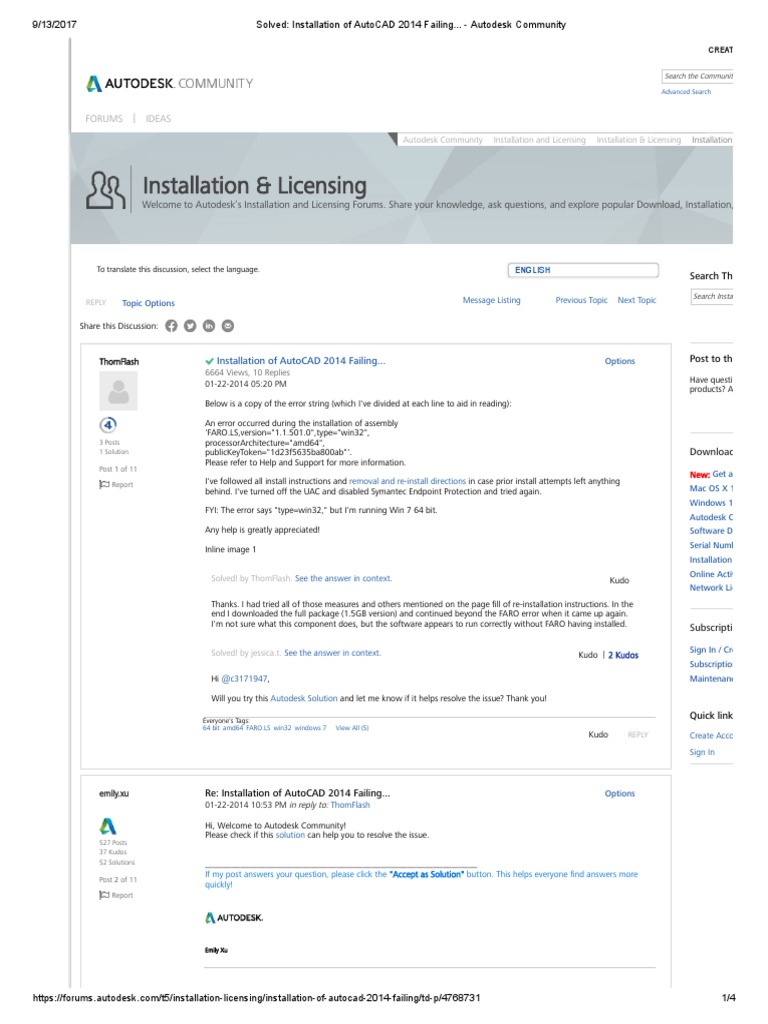Open 'Network Li' sidebar link

coord(711,588)
